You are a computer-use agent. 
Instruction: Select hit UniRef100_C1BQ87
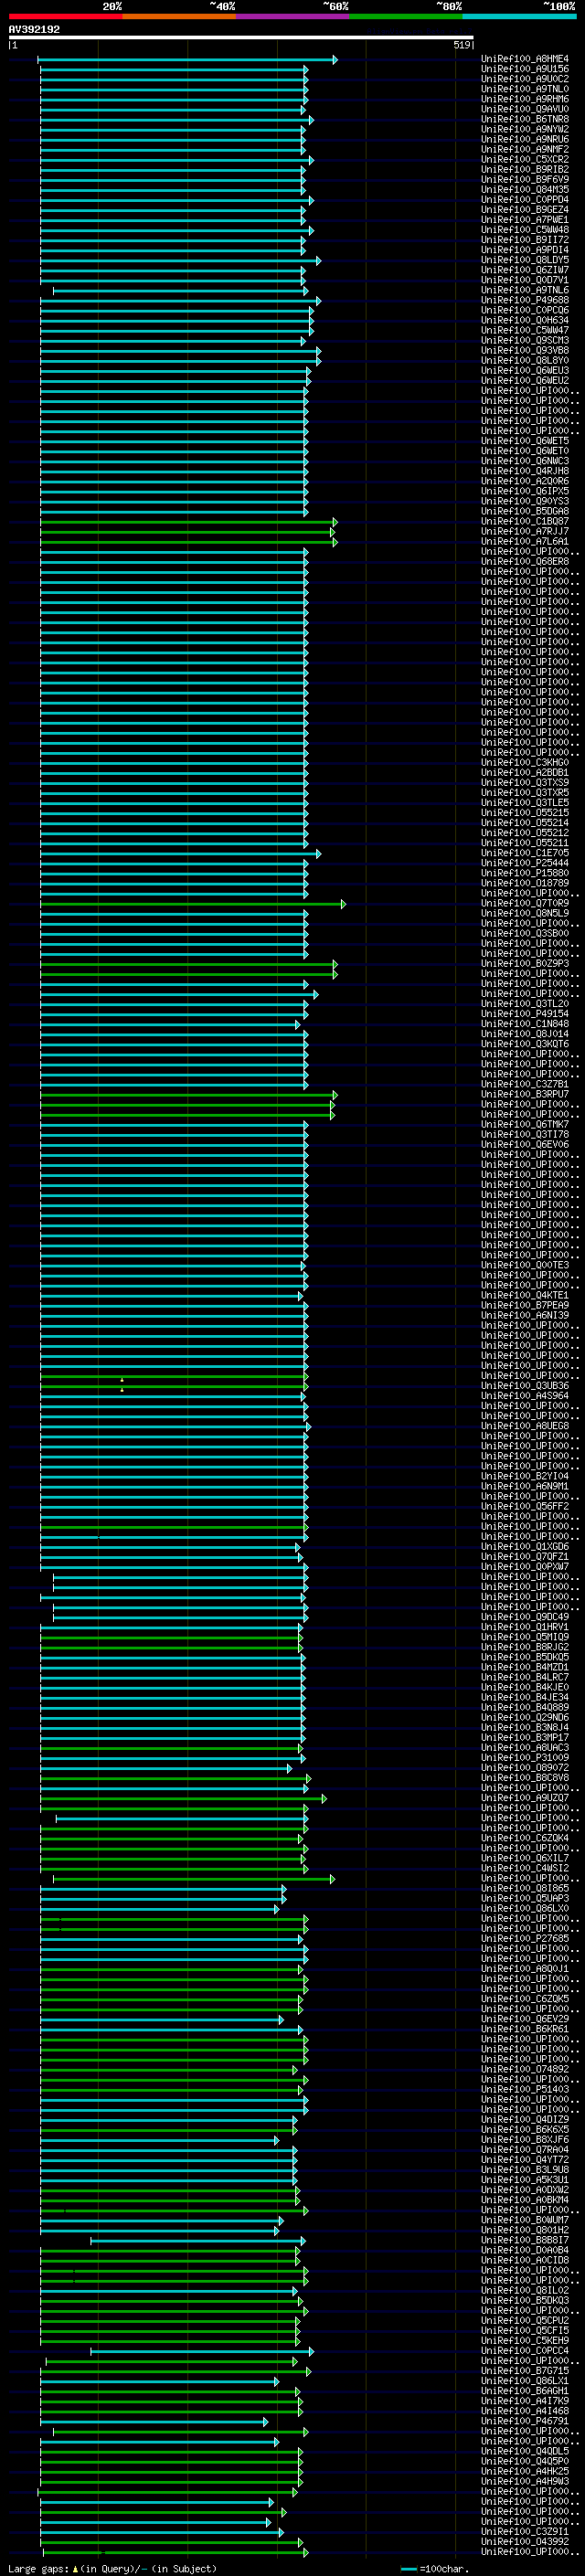point(525,521)
